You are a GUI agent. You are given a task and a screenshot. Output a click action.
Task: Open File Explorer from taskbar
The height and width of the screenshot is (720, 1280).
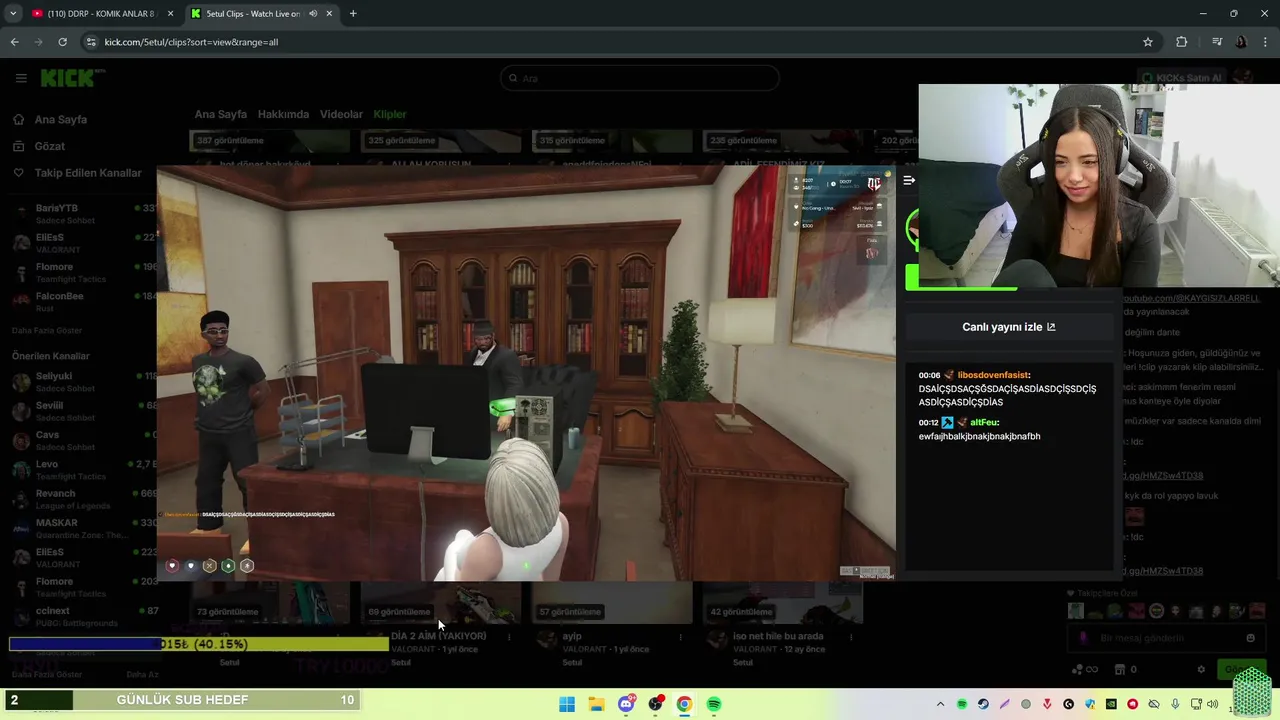coord(596,704)
